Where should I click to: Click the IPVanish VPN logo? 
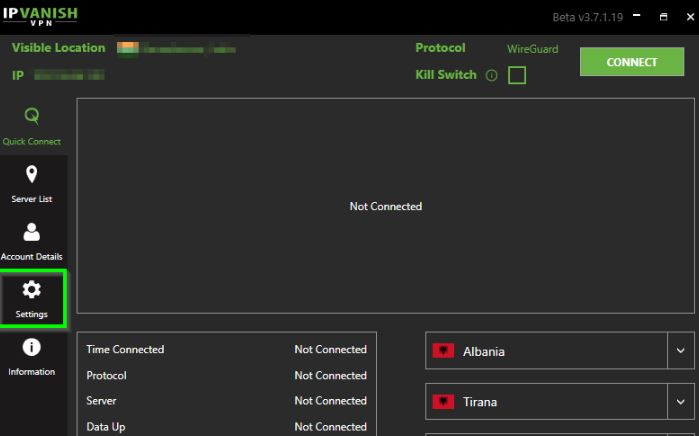click(40, 16)
